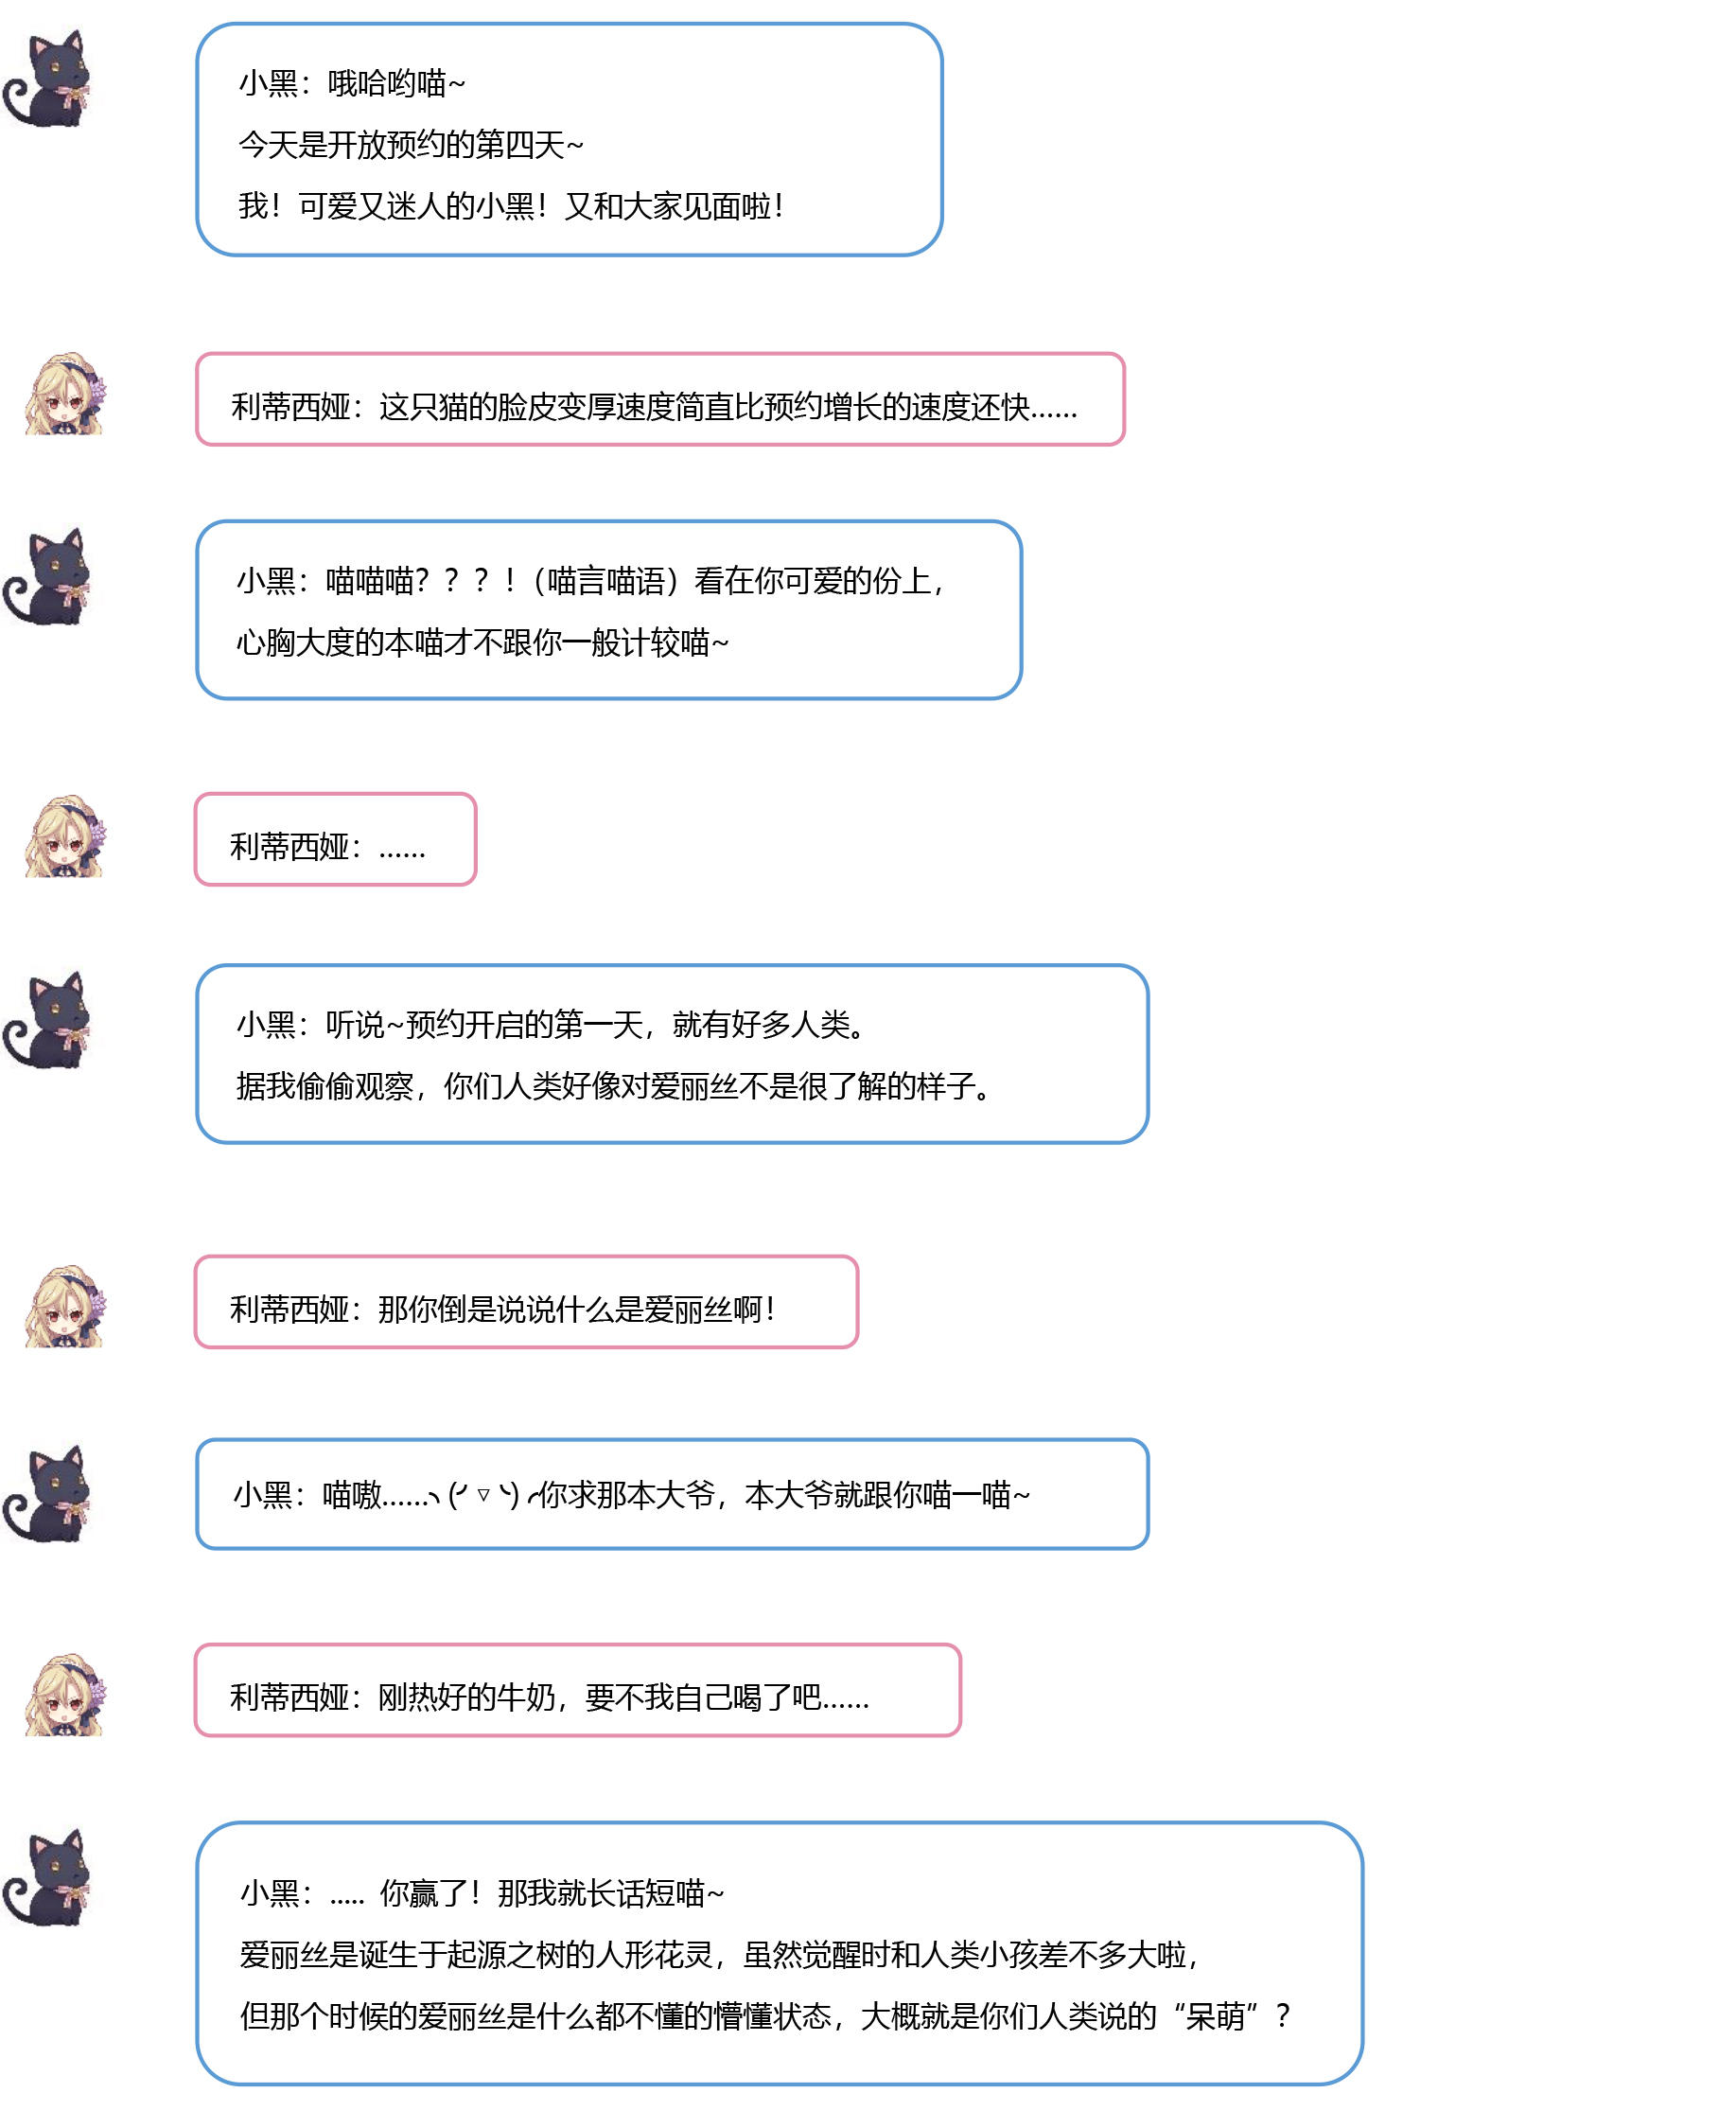Click 利蒂西娅 avatar beside 什么是爱丽丝啊 message
Image resolution: width=1736 pixels, height=2128 pixels.
point(65,1306)
